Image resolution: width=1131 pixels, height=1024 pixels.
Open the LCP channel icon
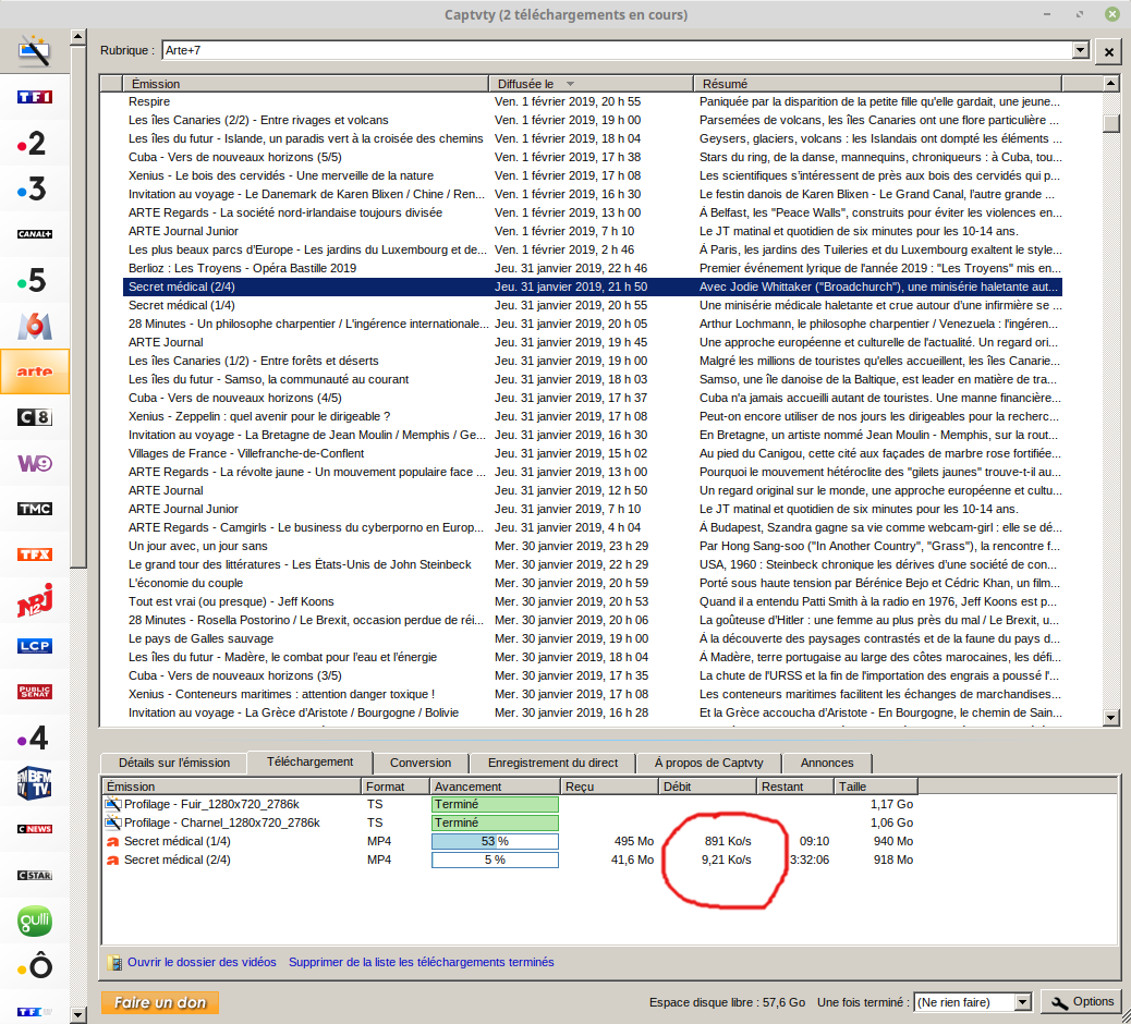(35, 646)
